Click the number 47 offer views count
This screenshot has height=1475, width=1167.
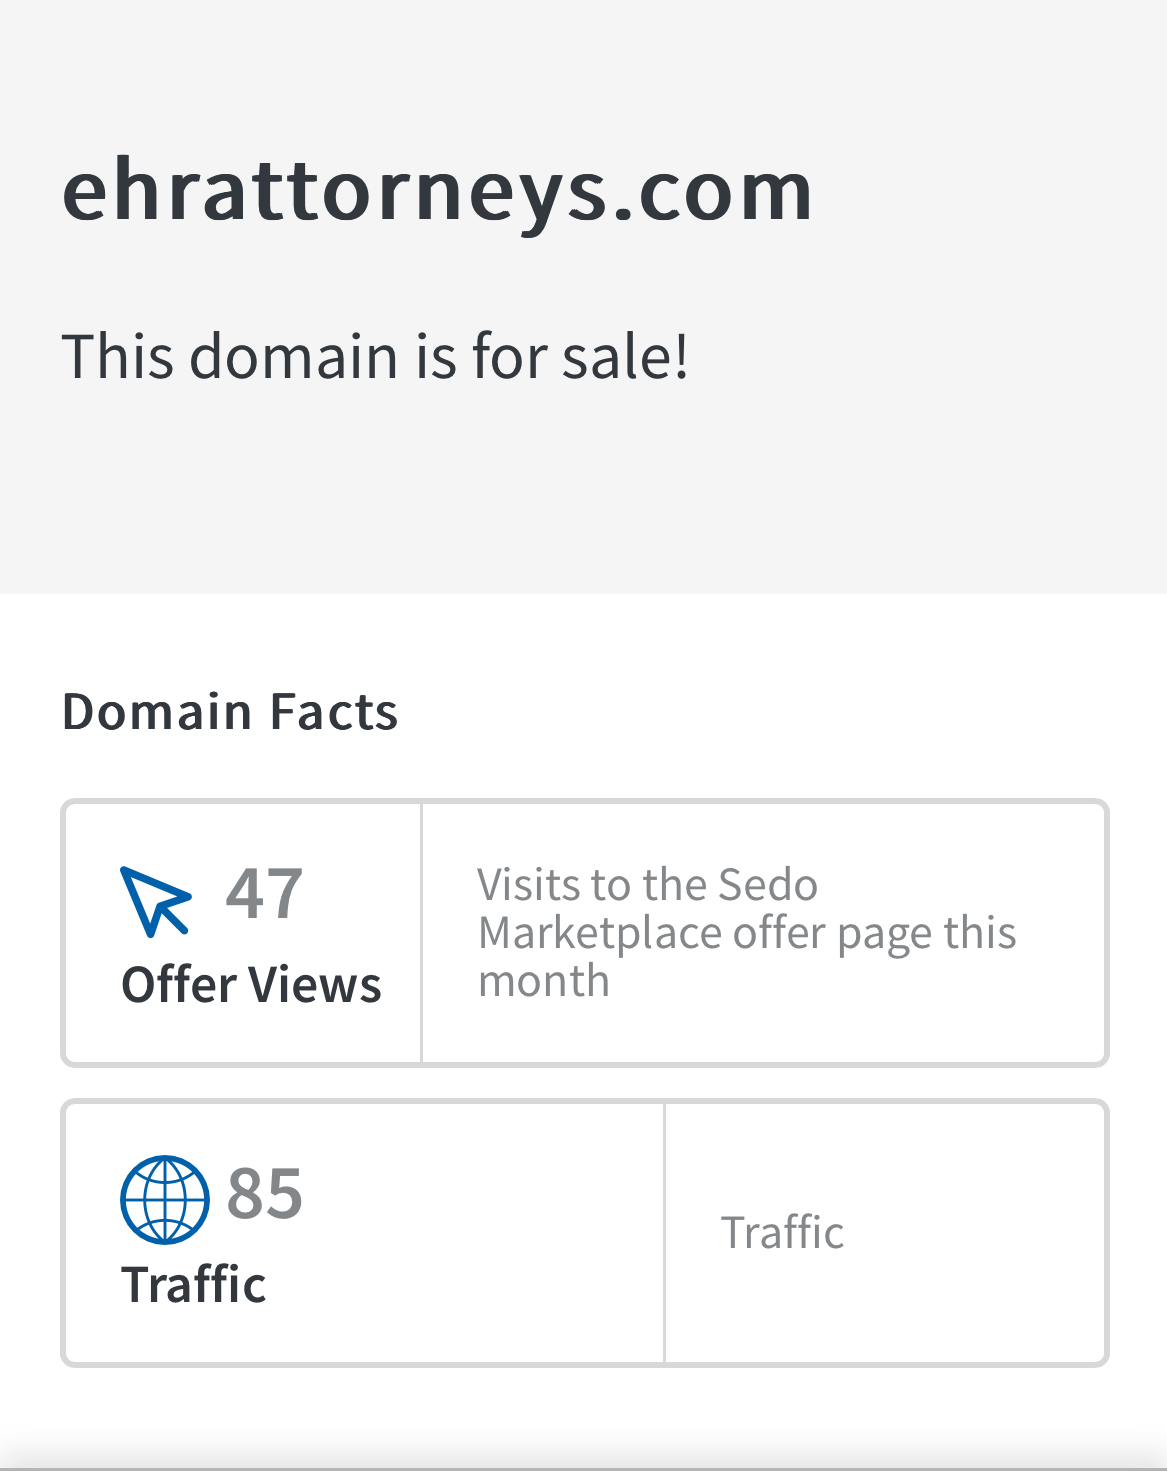[x=264, y=893]
